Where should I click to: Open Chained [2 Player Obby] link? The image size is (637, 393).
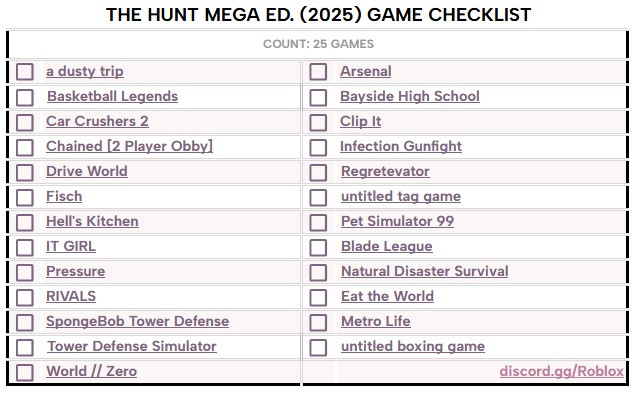pyautogui.click(x=129, y=146)
